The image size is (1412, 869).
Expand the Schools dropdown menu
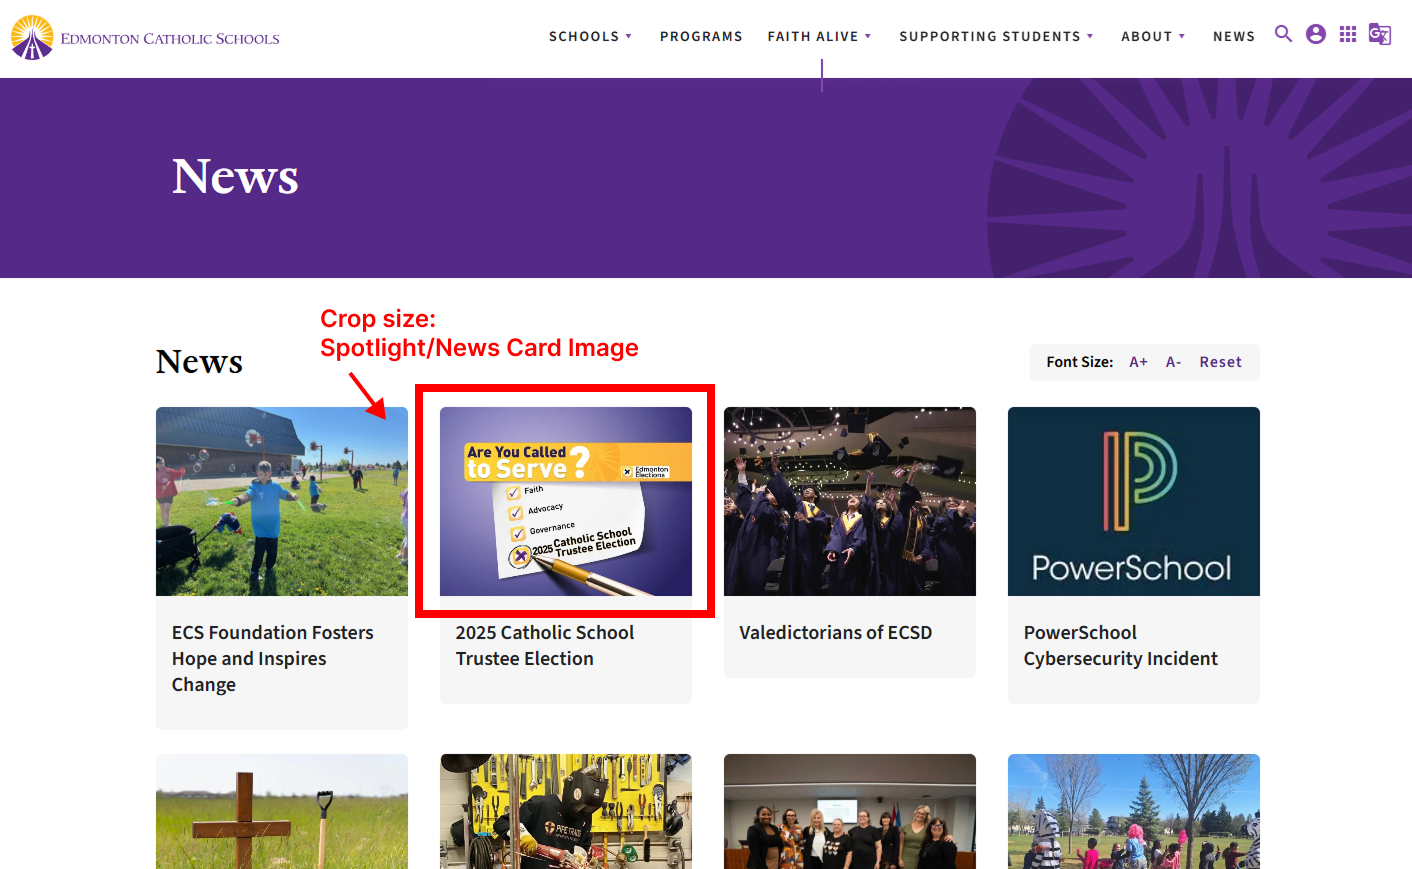tap(590, 36)
